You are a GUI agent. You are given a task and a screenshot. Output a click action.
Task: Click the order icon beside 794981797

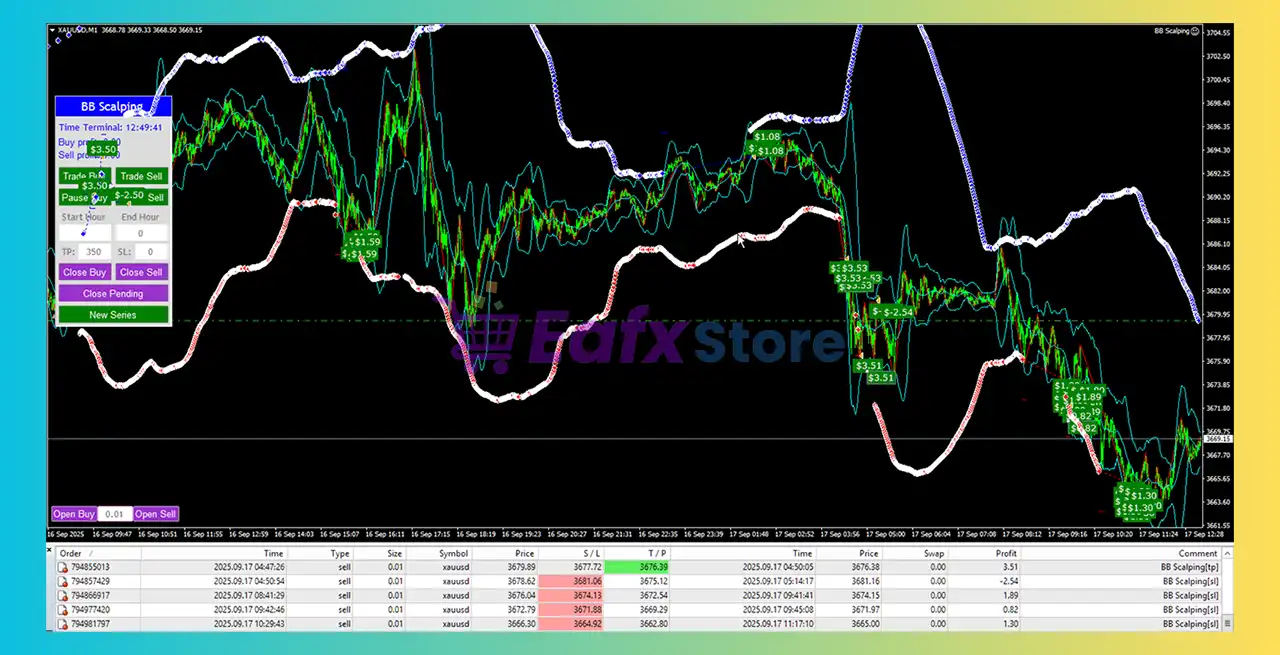64,623
